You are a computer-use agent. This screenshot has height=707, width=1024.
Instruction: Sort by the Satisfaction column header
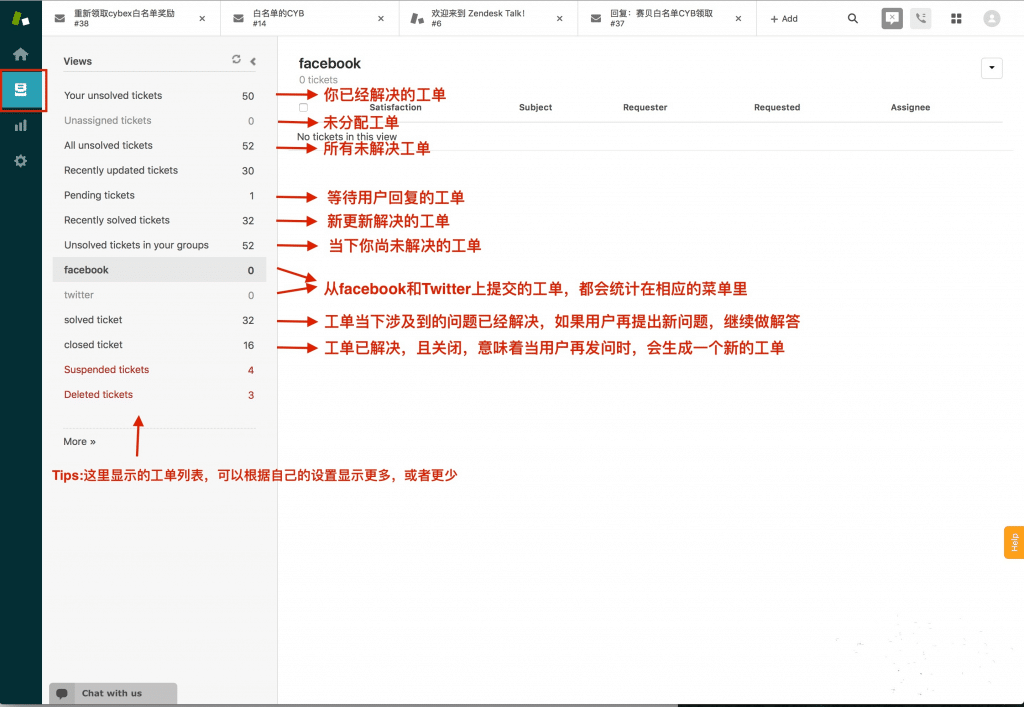pyautogui.click(x=395, y=107)
